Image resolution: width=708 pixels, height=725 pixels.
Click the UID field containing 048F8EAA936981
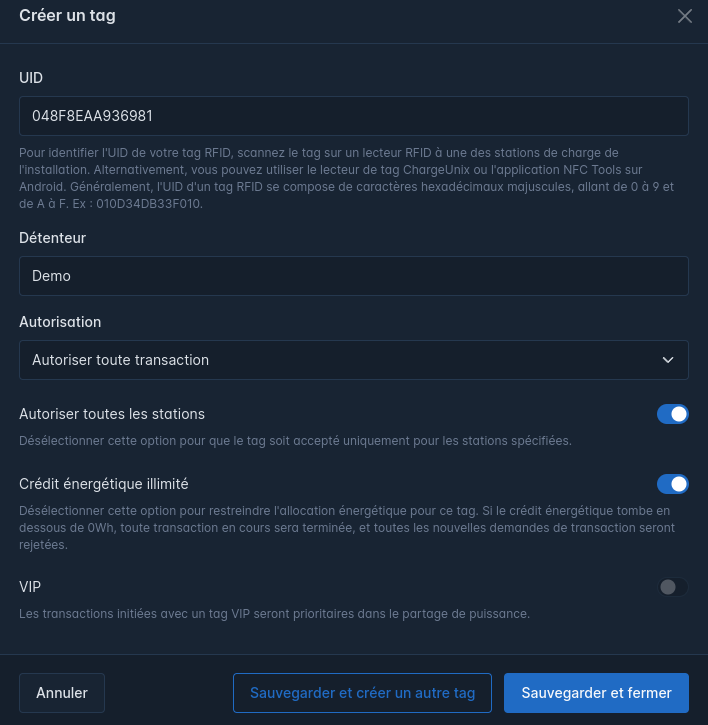[354, 116]
